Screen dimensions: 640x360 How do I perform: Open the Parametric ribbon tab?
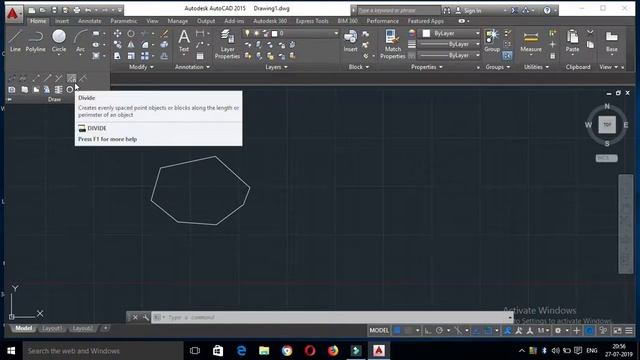124,21
